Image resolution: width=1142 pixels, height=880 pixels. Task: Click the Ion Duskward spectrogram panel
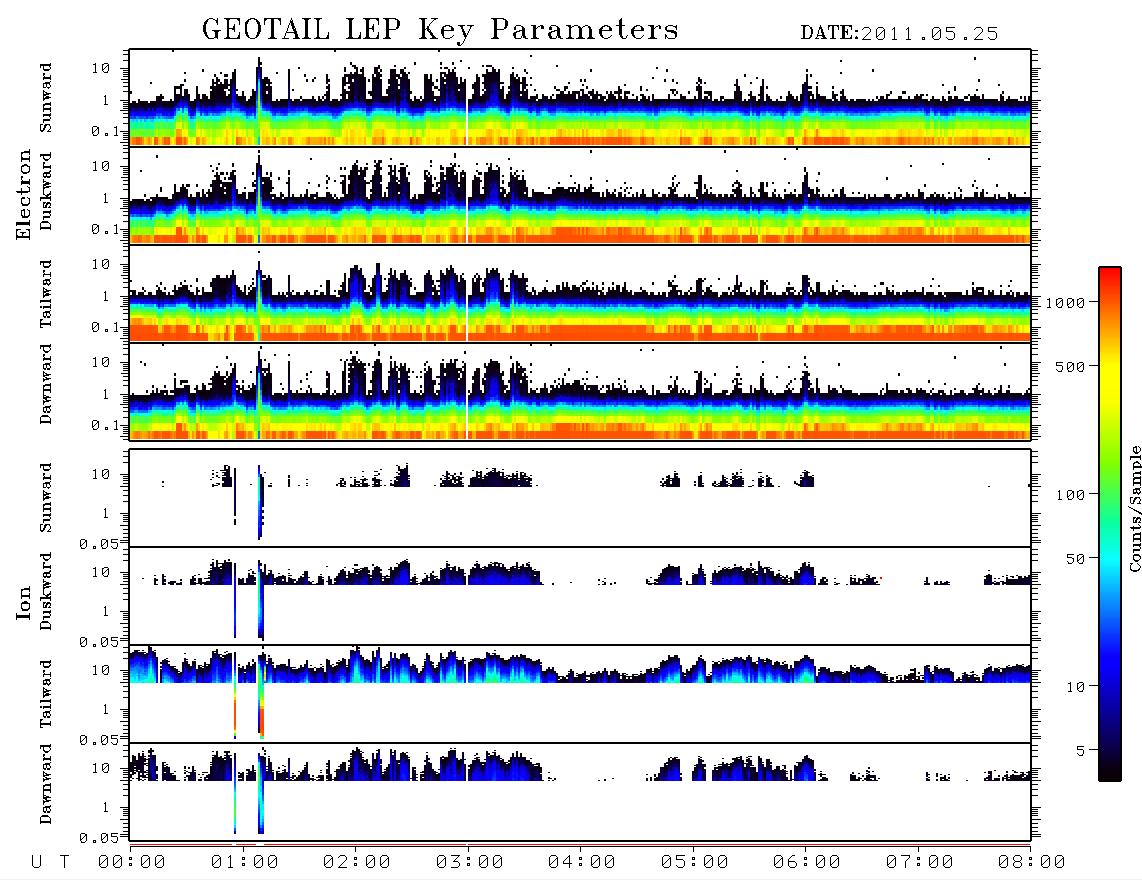(x=580, y=596)
